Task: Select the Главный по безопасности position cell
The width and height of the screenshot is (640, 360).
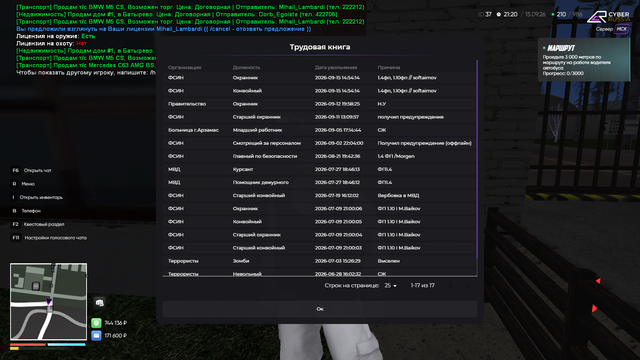Action: (265, 156)
